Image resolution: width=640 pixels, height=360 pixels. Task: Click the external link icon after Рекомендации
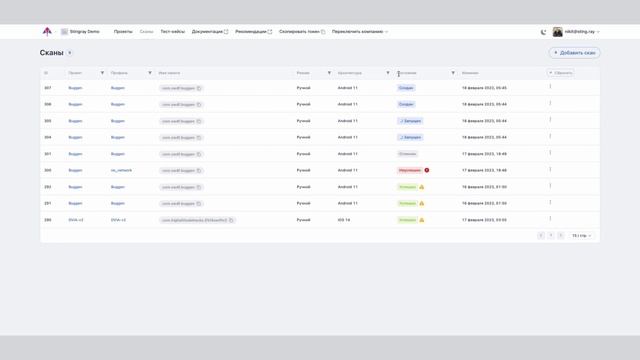pyautogui.click(x=270, y=31)
